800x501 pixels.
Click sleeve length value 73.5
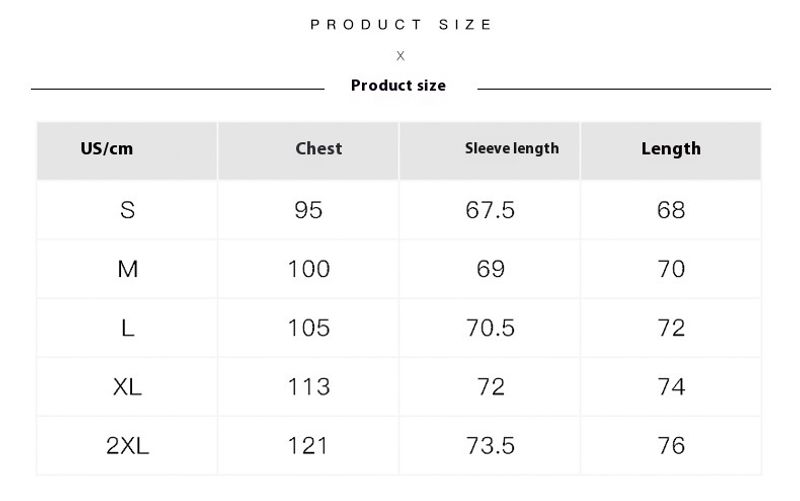pyautogui.click(x=491, y=446)
